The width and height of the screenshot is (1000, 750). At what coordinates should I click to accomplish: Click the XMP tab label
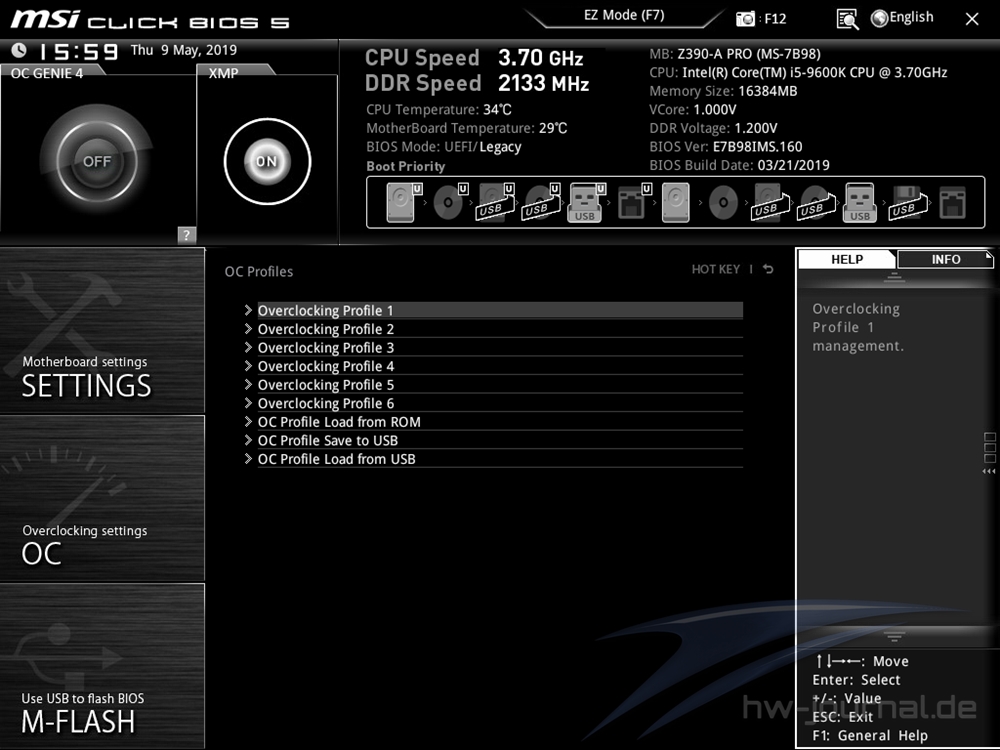(224, 73)
